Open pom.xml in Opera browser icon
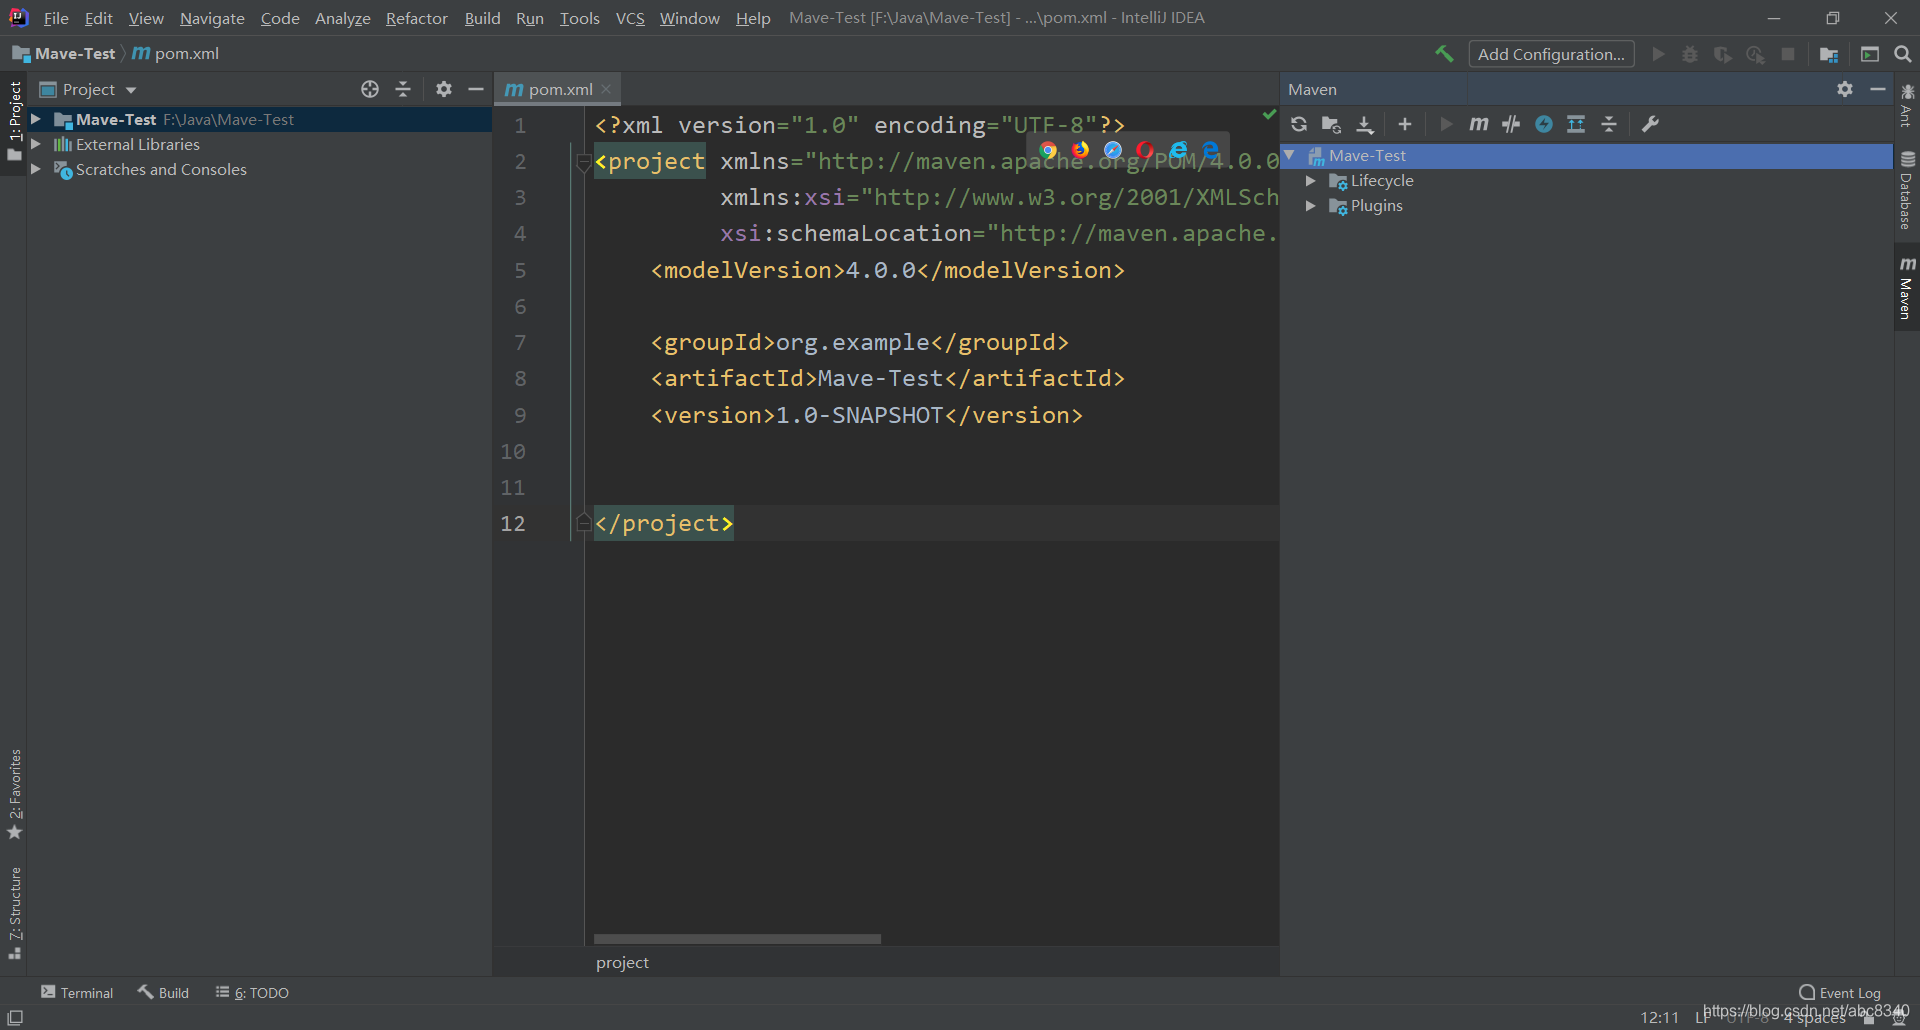Viewport: 1920px width, 1030px height. click(1145, 150)
